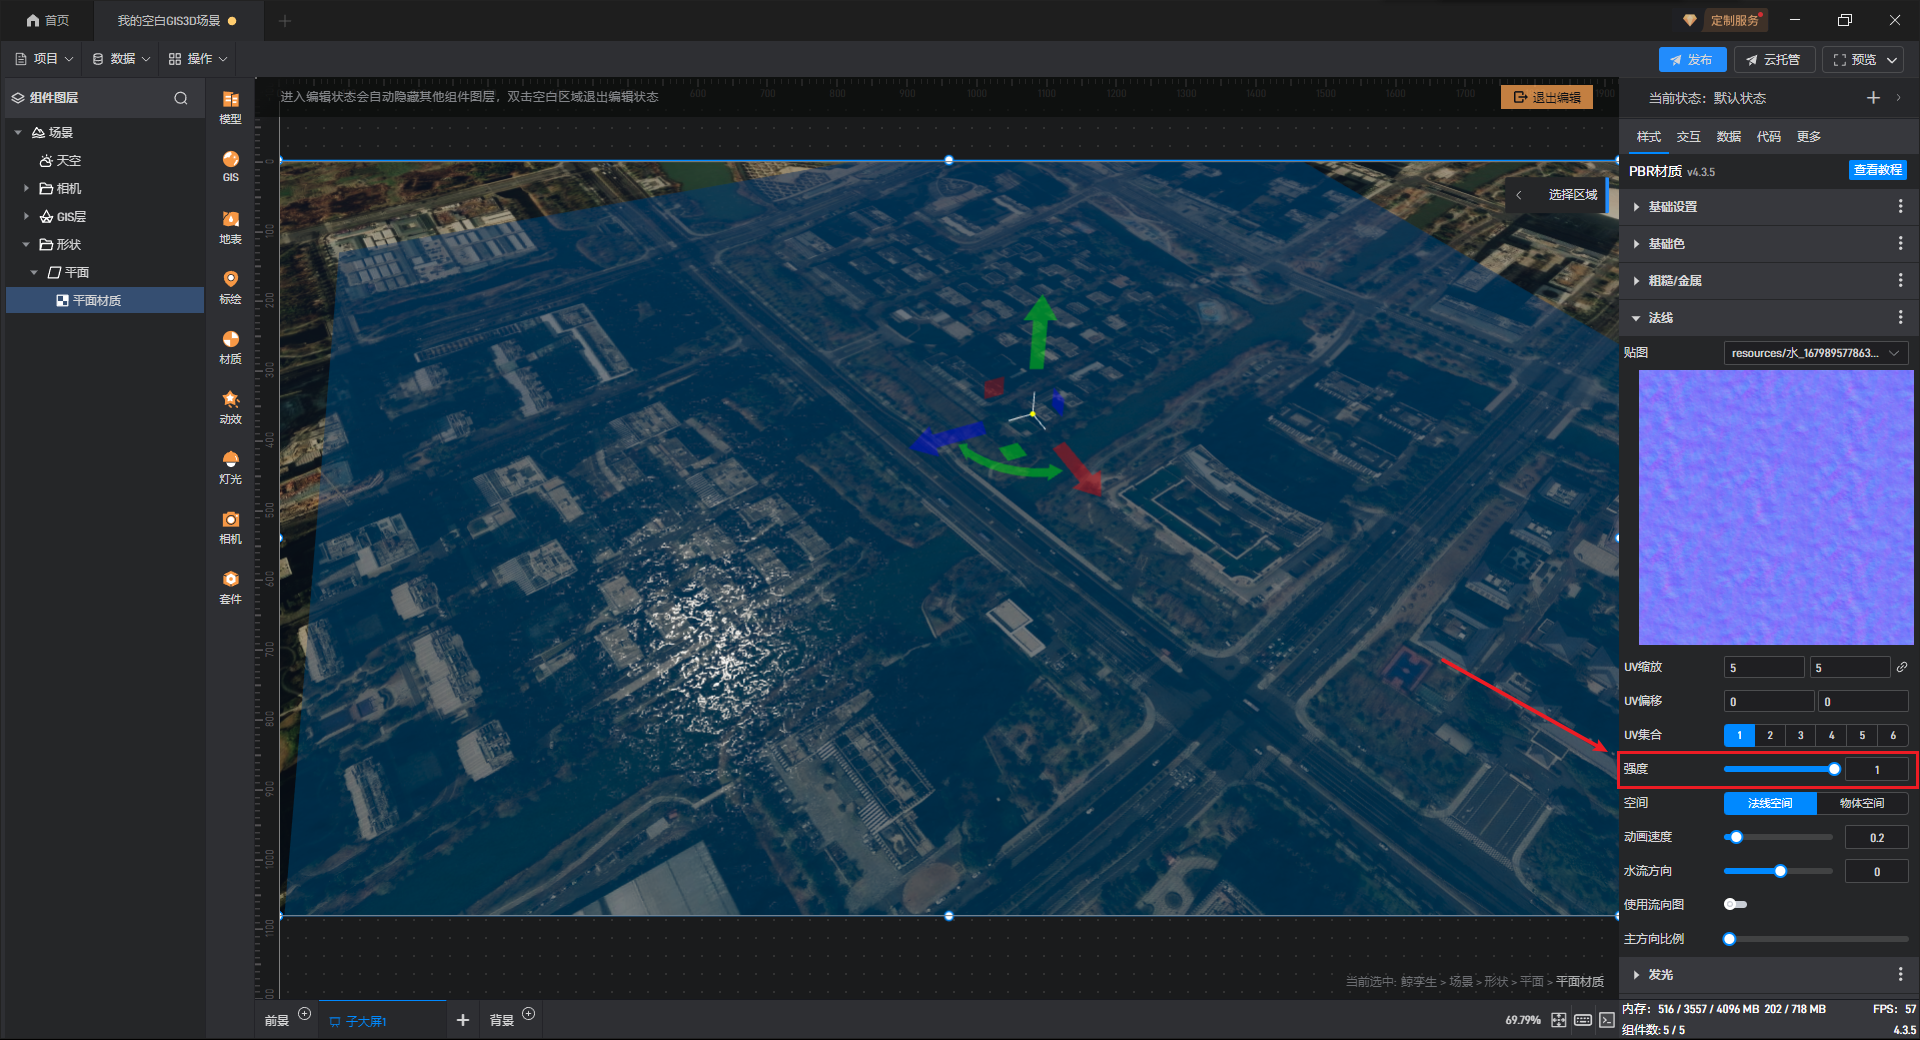Screen dimensions: 1920x1040
Task: Click the 相机 (Camera) sidebar icon
Action: (230, 526)
